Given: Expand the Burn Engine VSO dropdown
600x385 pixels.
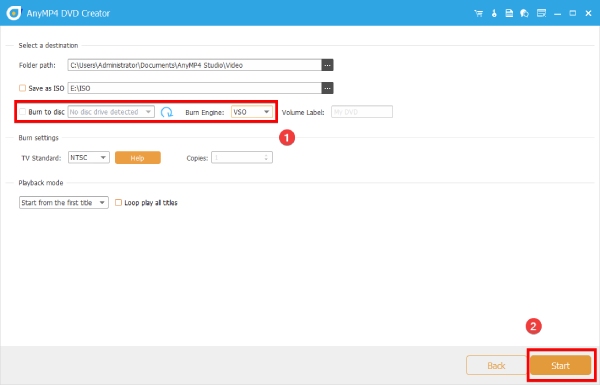Looking at the screenshot, I should point(251,112).
